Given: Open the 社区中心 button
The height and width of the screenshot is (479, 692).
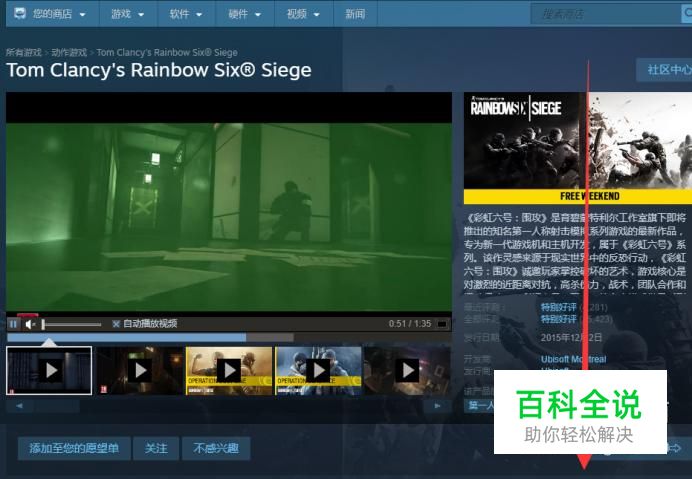Looking at the screenshot, I should (x=665, y=70).
